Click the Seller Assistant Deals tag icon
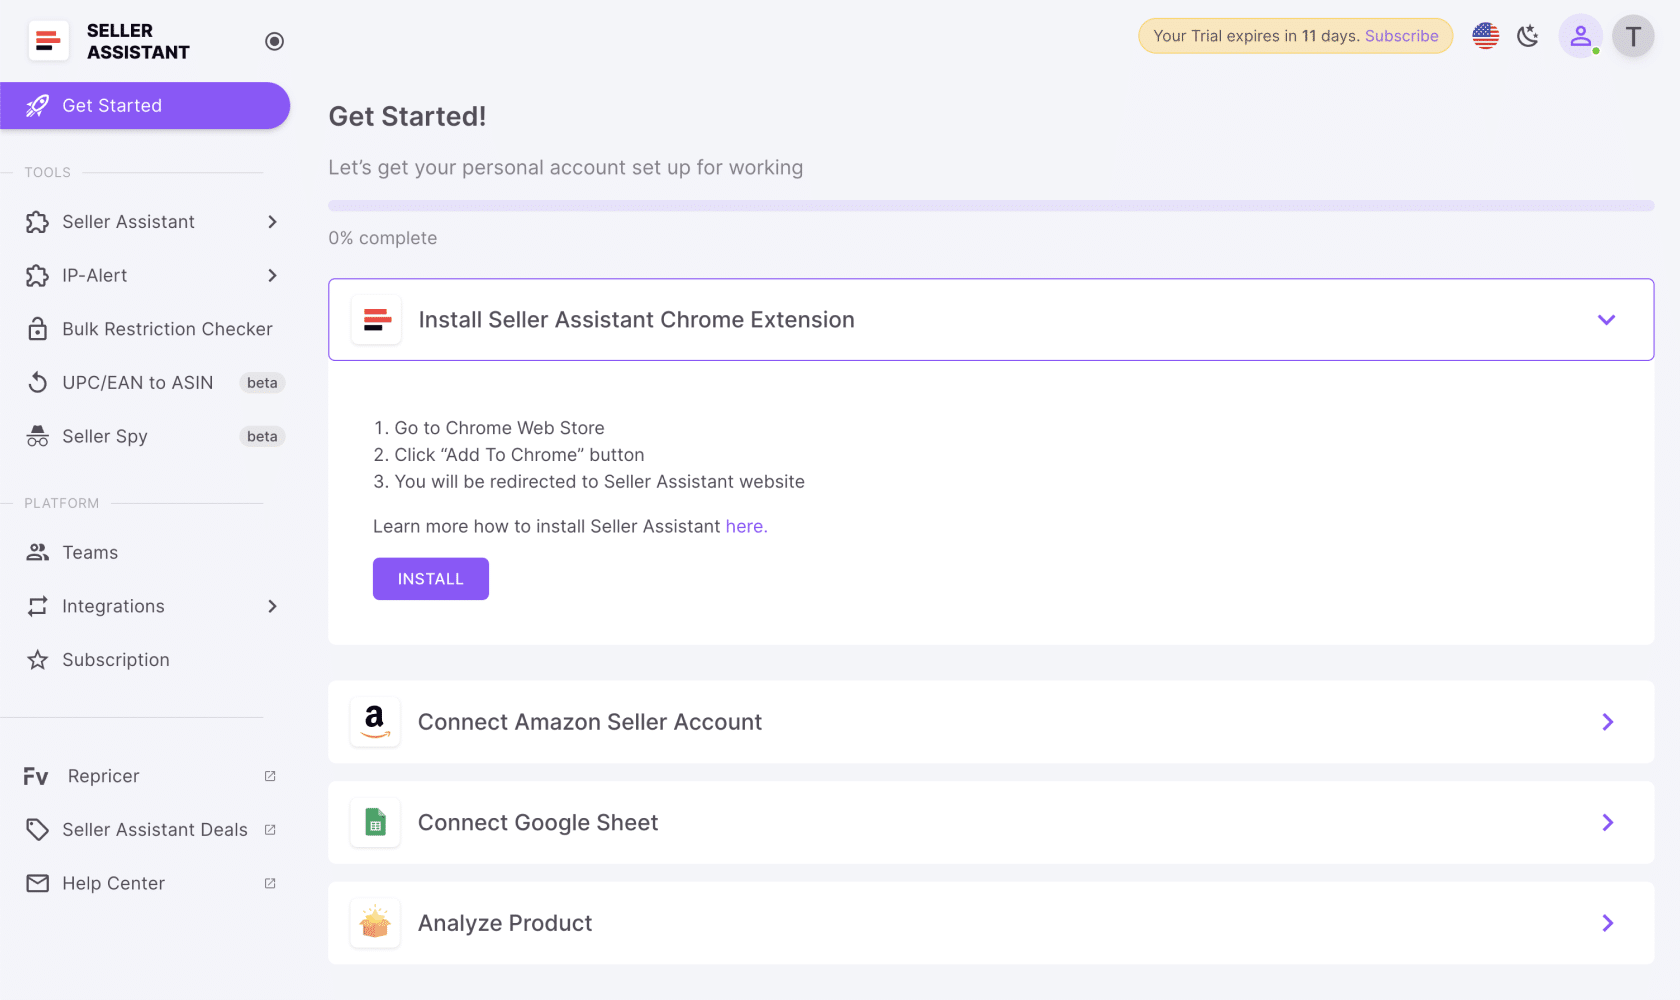This screenshot has width=1680, height=1000. coord(37,830)
